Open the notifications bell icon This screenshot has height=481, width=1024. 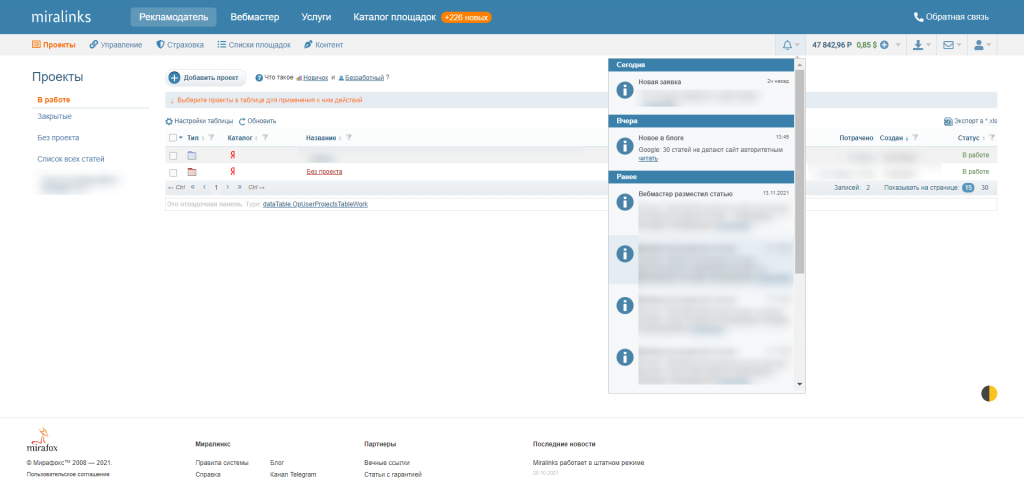coord(787,45)
